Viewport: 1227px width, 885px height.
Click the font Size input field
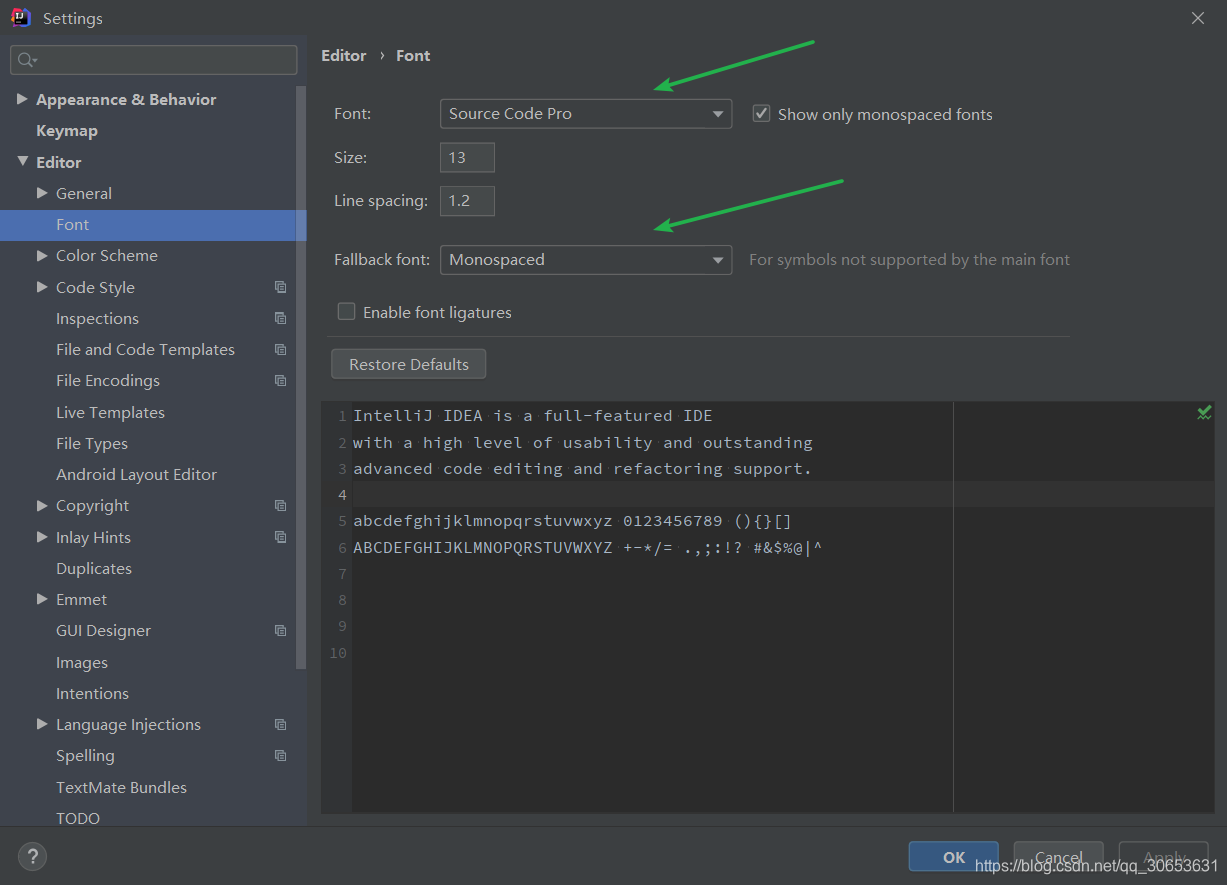pos(467,157)
